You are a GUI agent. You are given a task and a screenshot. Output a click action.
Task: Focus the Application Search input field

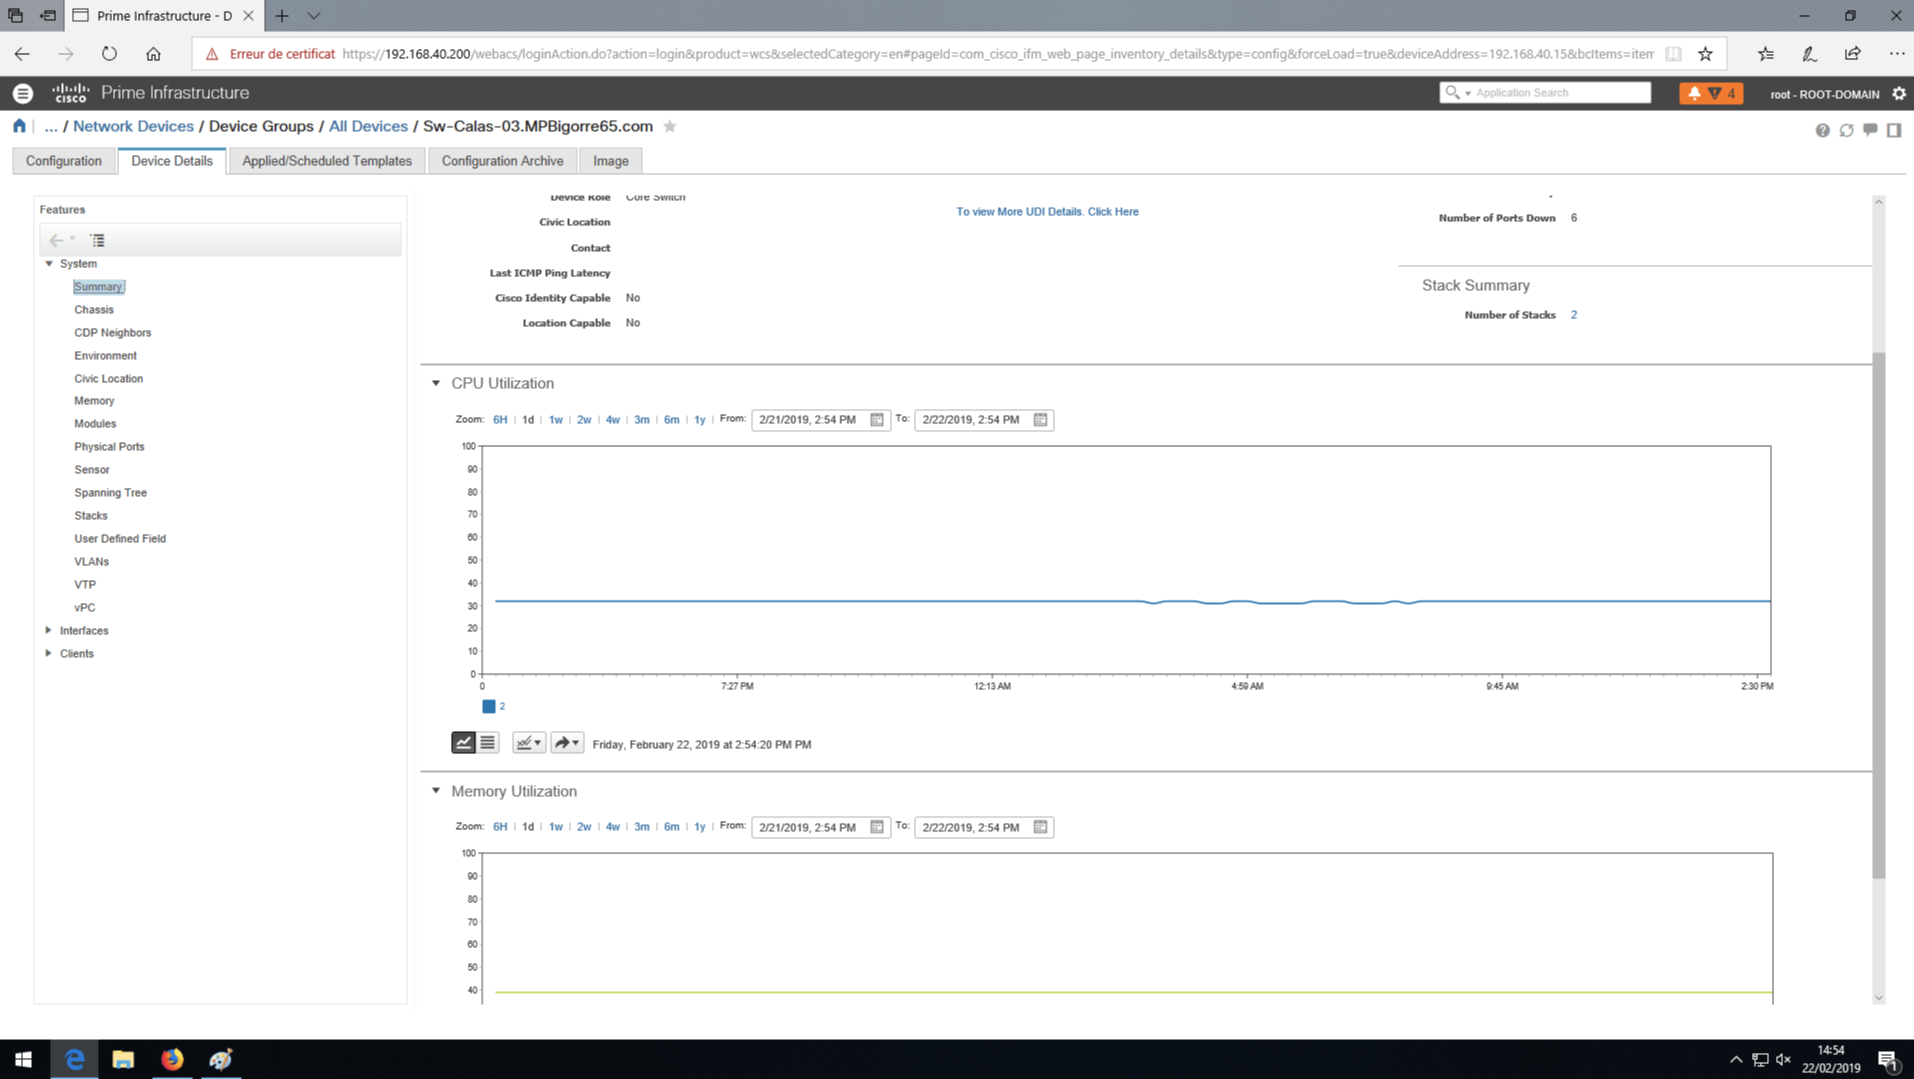1560,93
